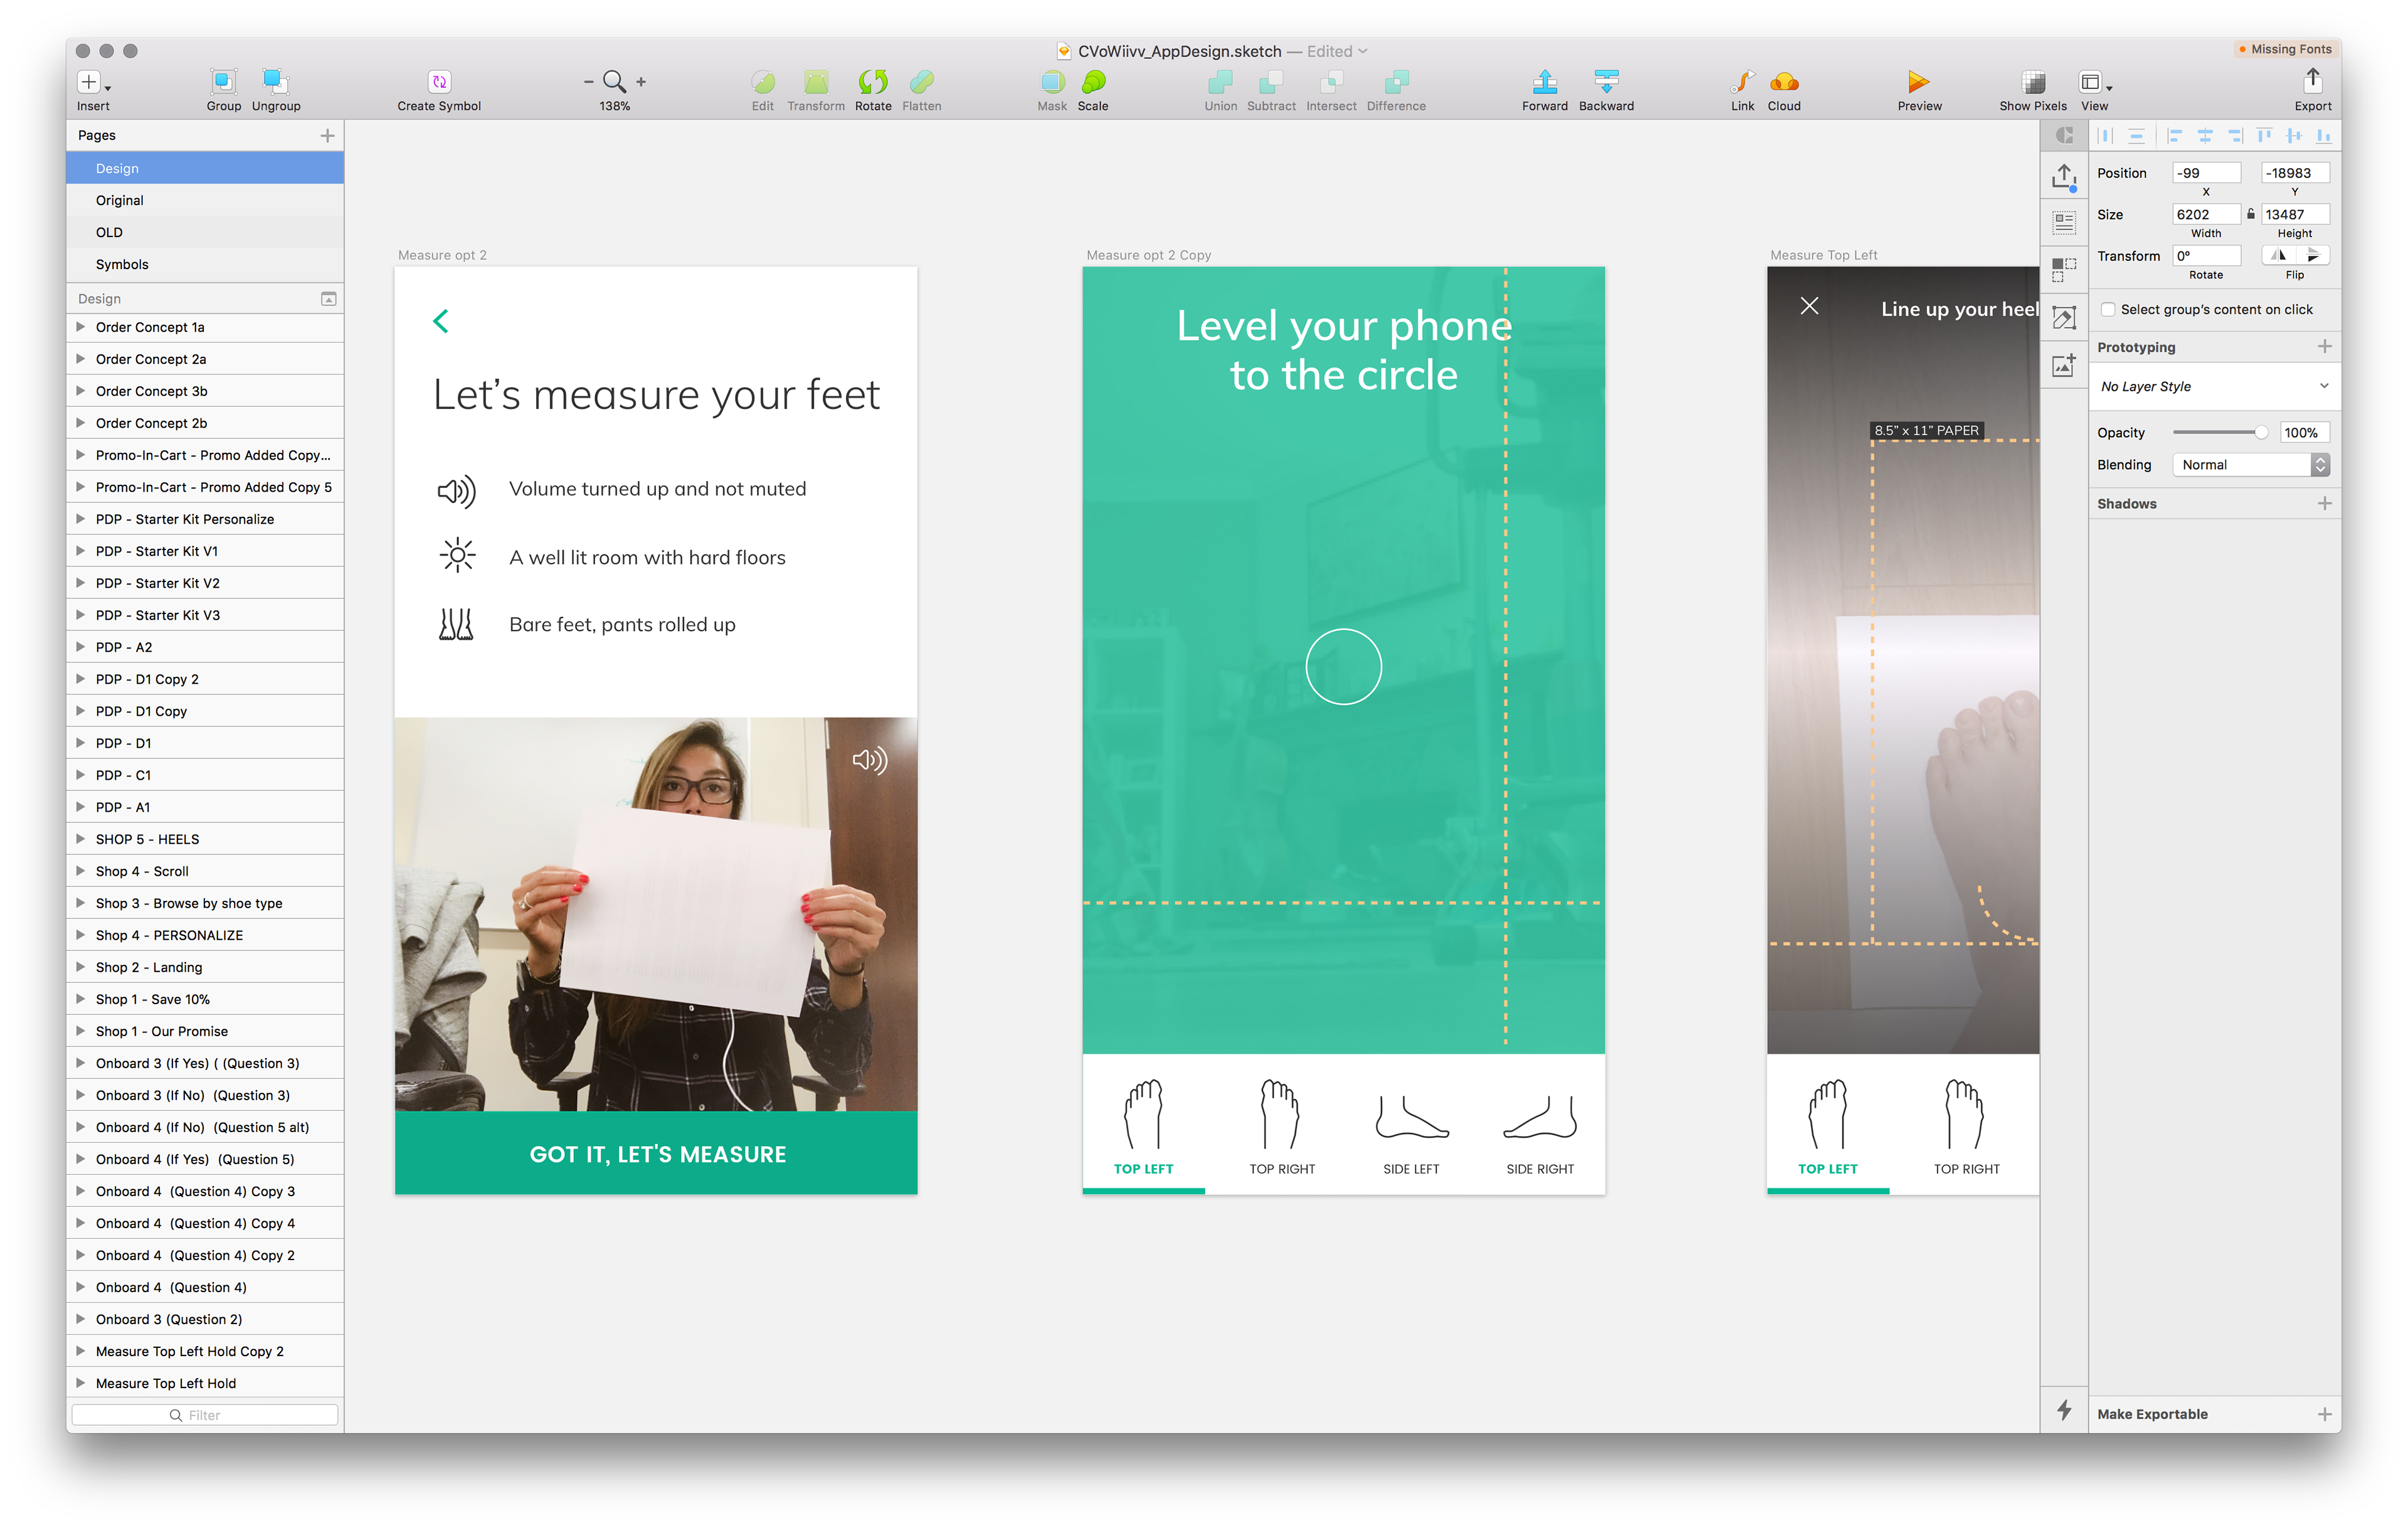
Task: Click the Export icon in toolbar
Action: (x=2312, y=80)
